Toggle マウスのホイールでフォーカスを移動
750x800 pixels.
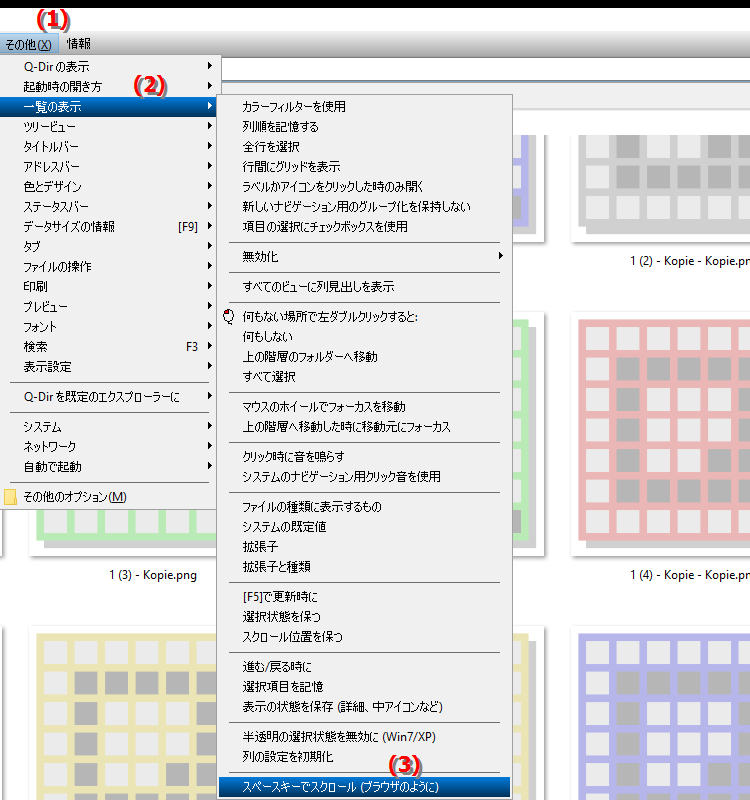pyautogui.click(x=364, y=407)
